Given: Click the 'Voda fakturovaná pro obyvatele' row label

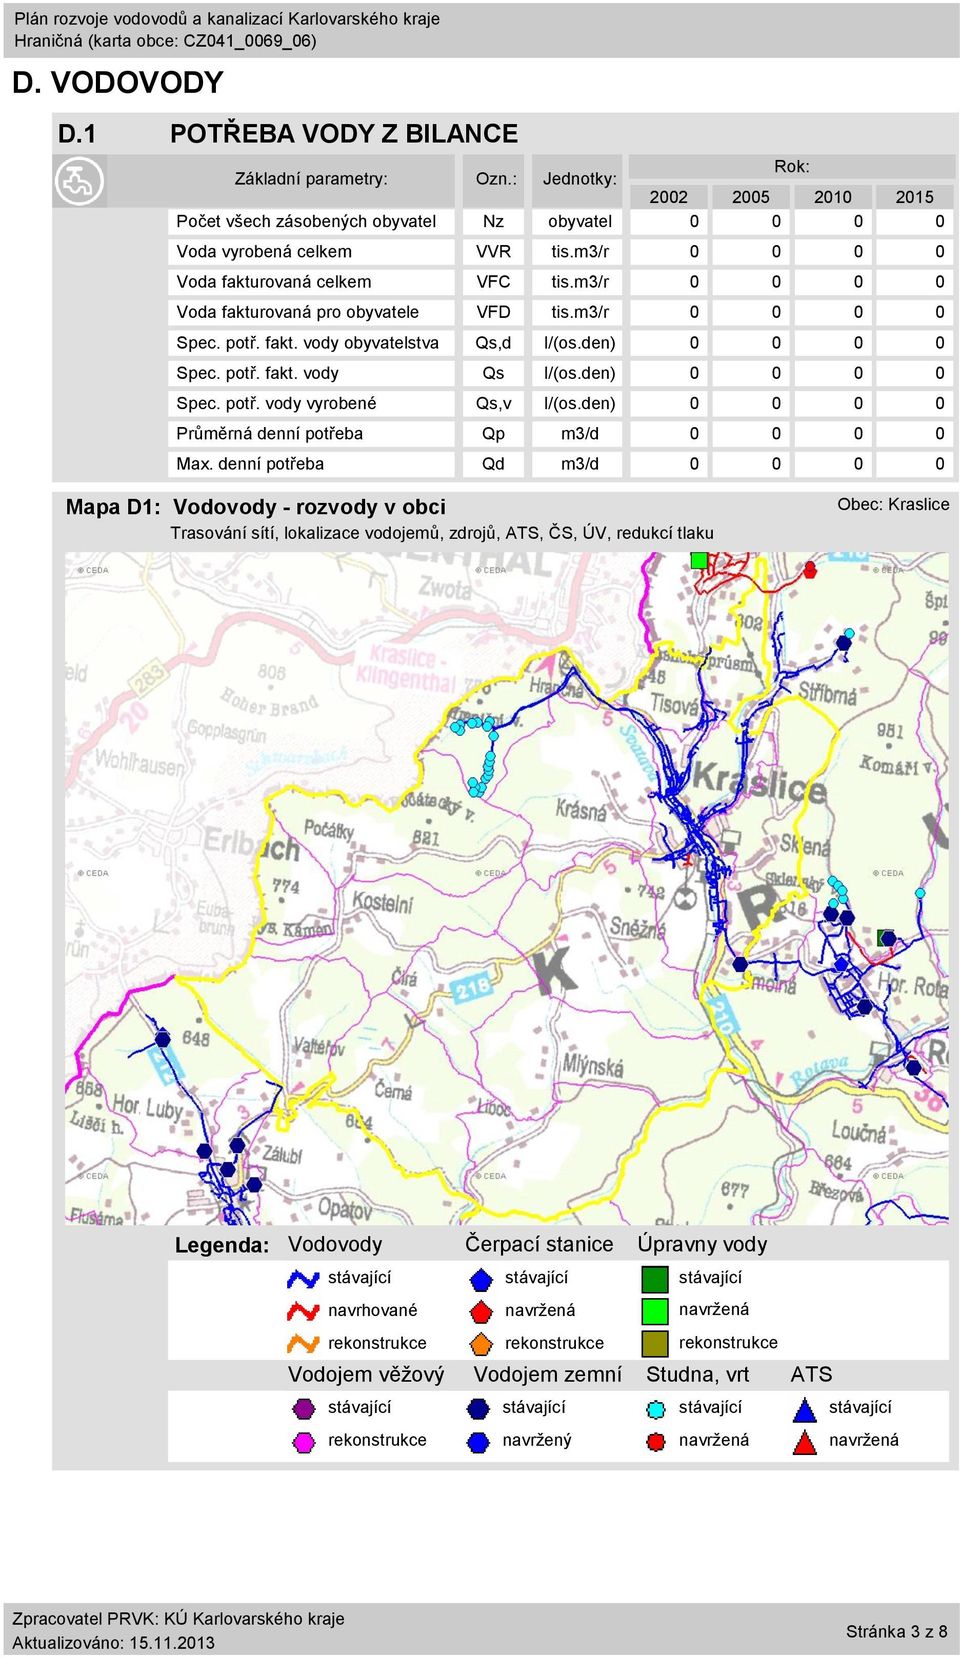Looking at the screenshot, I should (x=297, y=312).
